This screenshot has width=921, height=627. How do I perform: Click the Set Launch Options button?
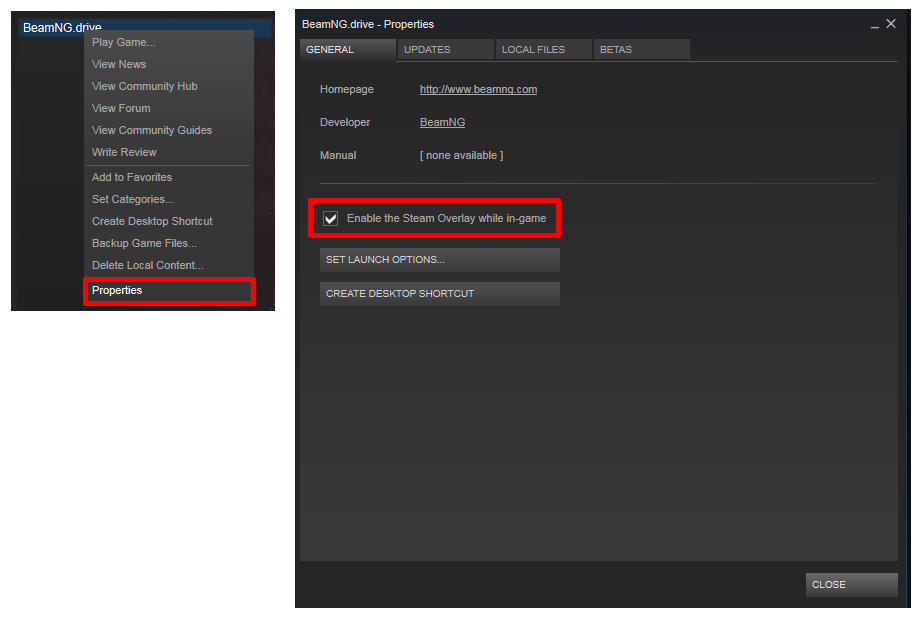(x=439, y=260)
